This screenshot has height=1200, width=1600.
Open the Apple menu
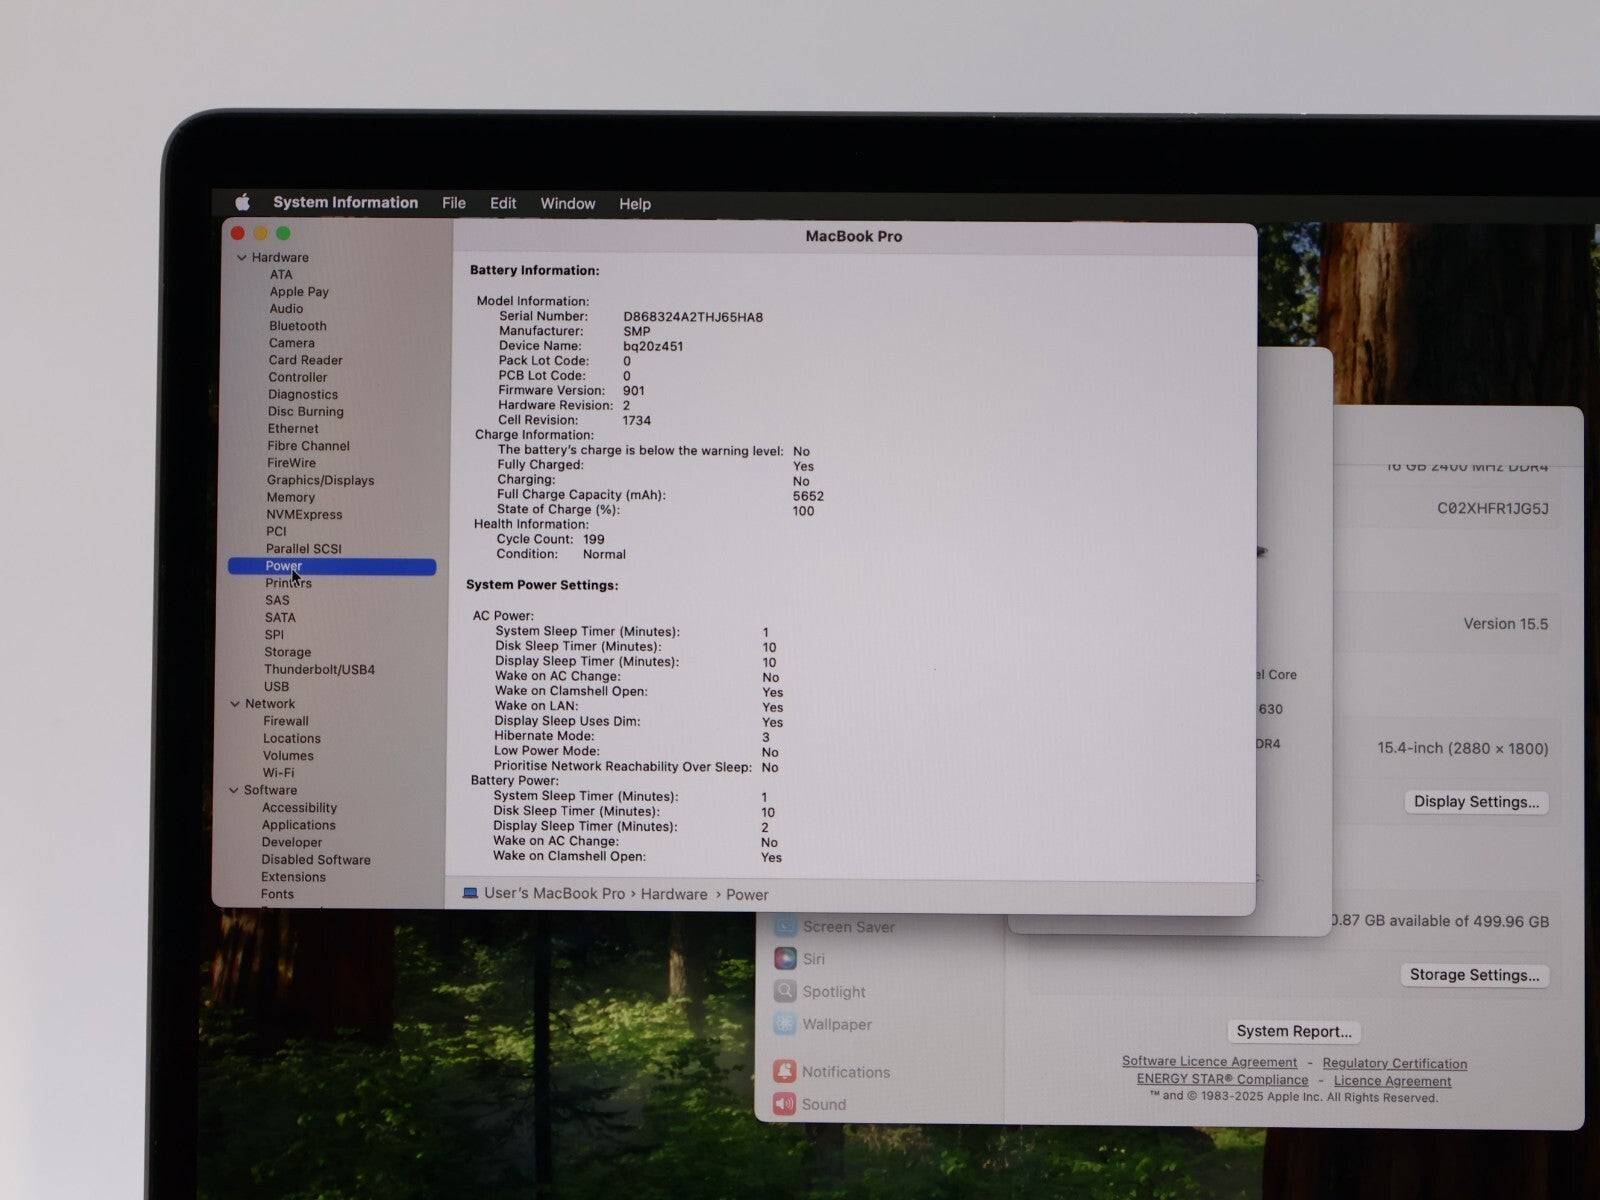242,202
